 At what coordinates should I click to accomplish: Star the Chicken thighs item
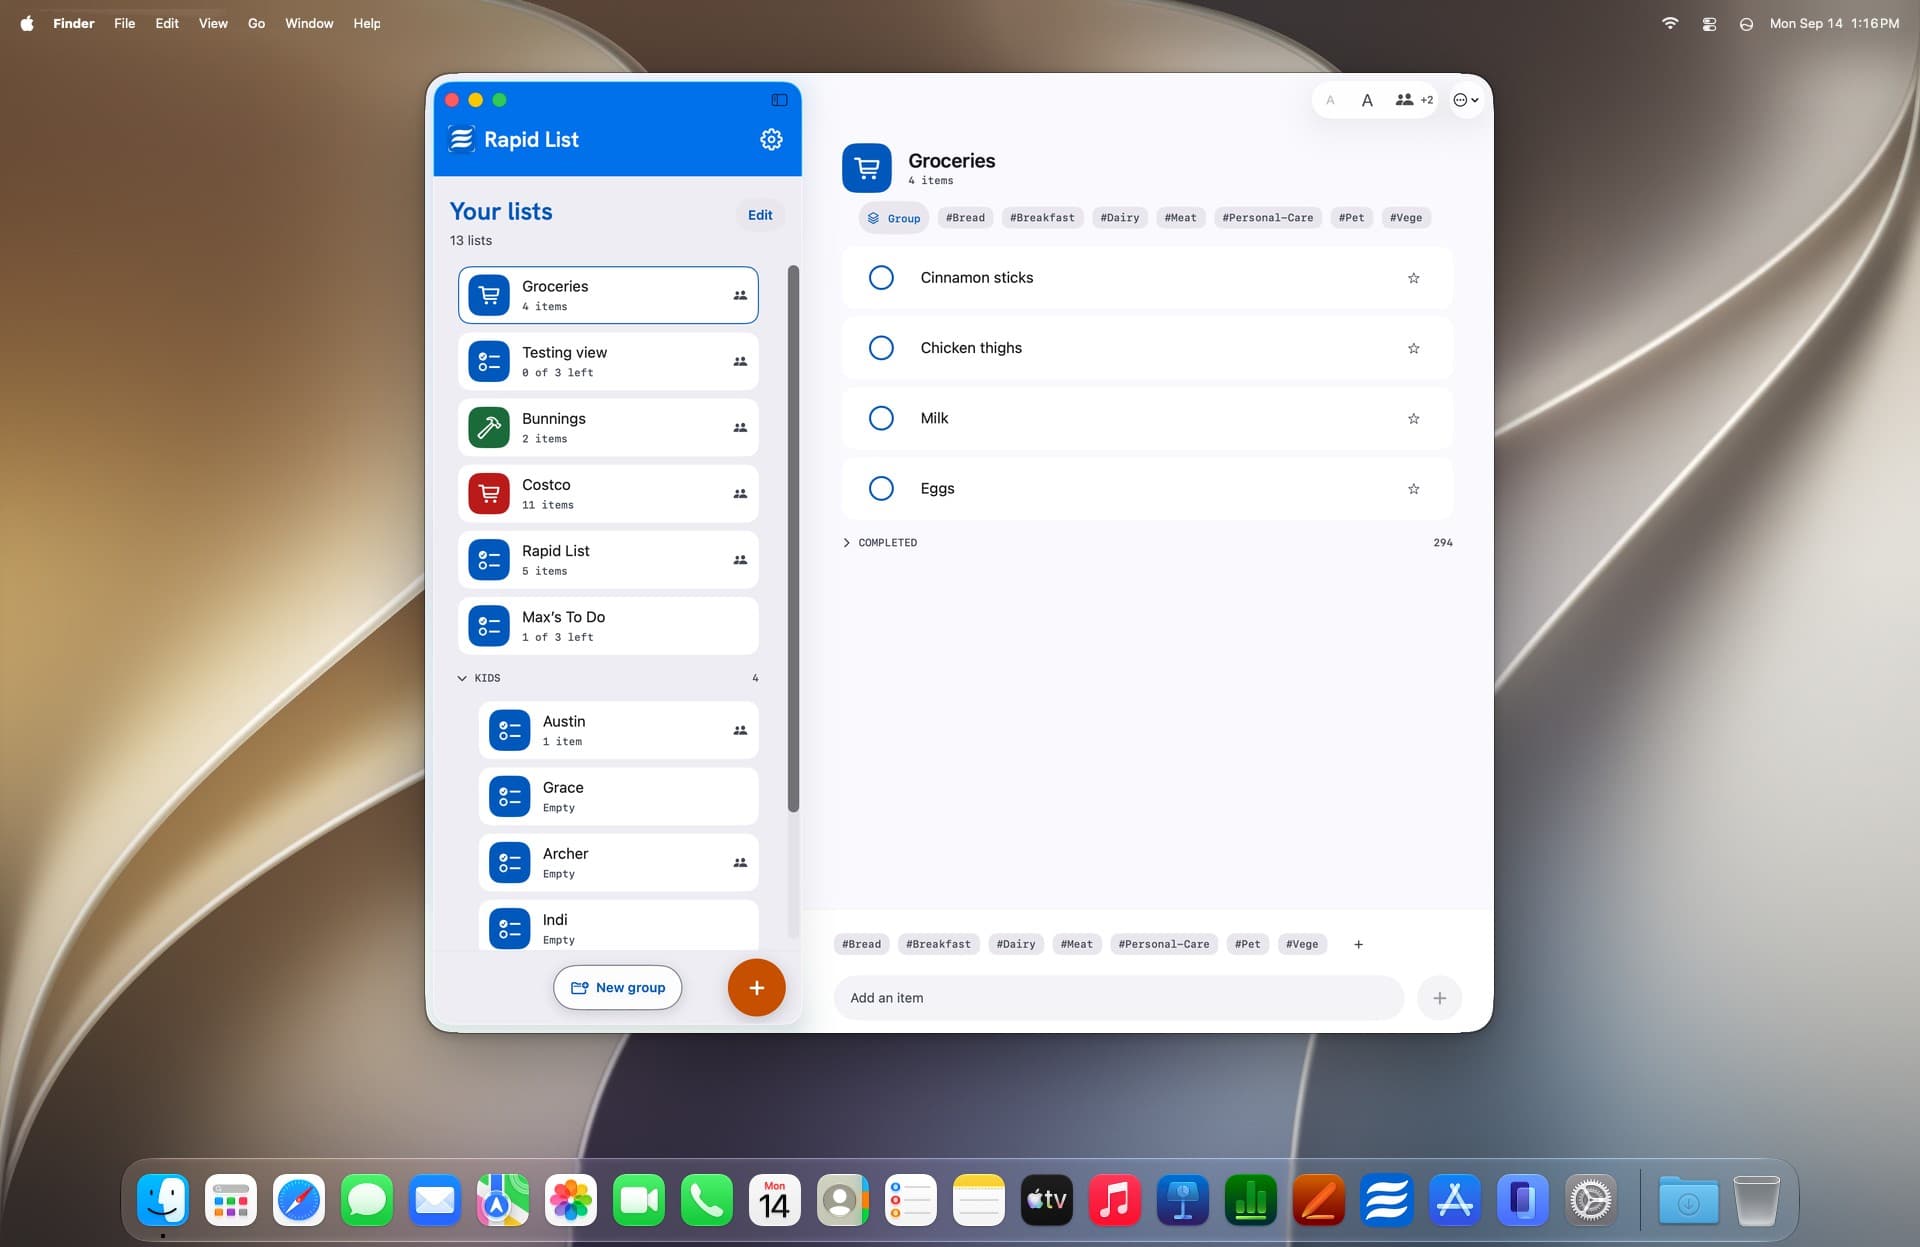[1413, 348]
